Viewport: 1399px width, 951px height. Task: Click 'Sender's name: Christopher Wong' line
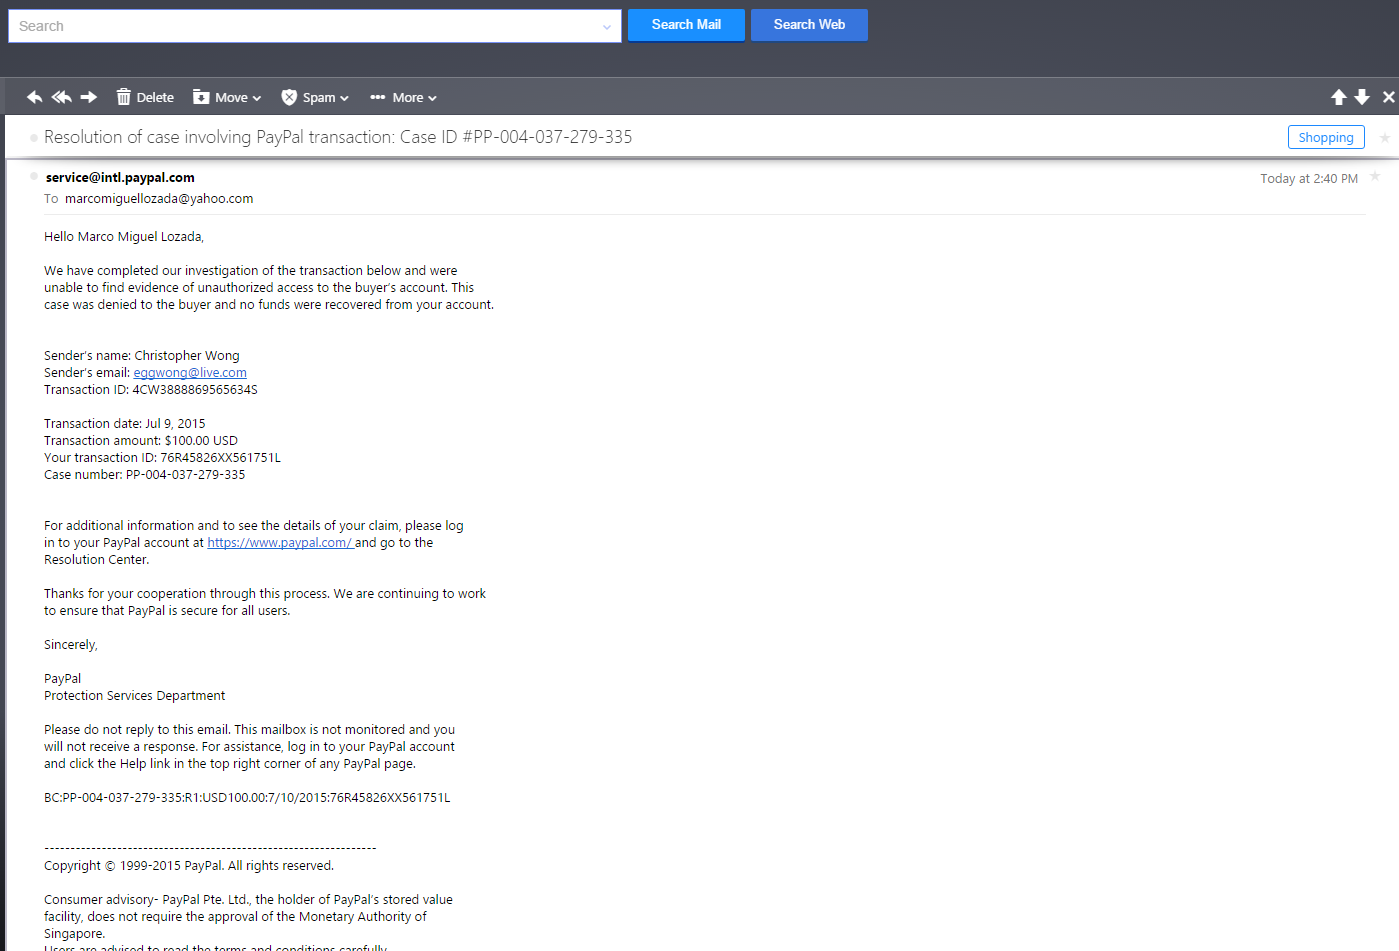tap(142, 356)
